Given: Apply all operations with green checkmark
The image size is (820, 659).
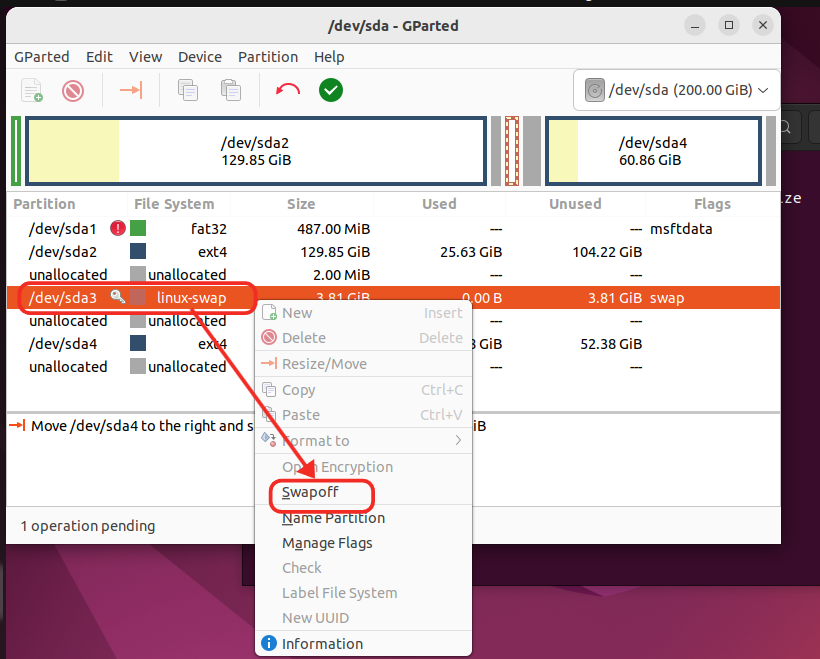Looking at the screenshot, I should (331, 90).
